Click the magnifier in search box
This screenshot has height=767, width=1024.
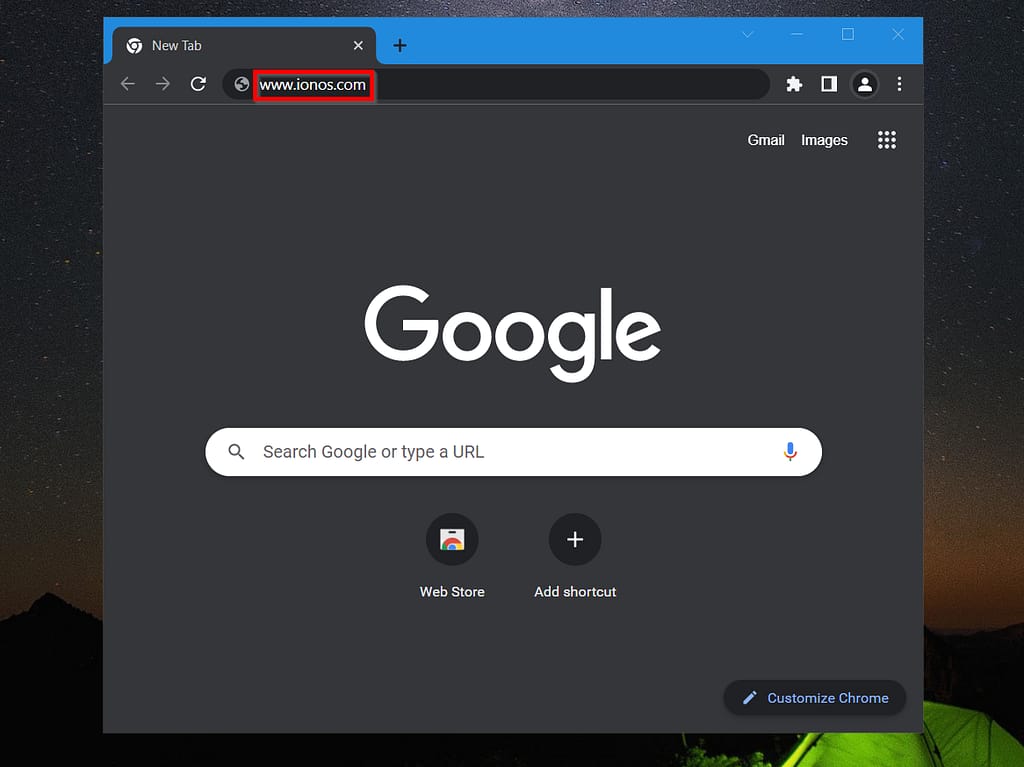pos(236,451)
